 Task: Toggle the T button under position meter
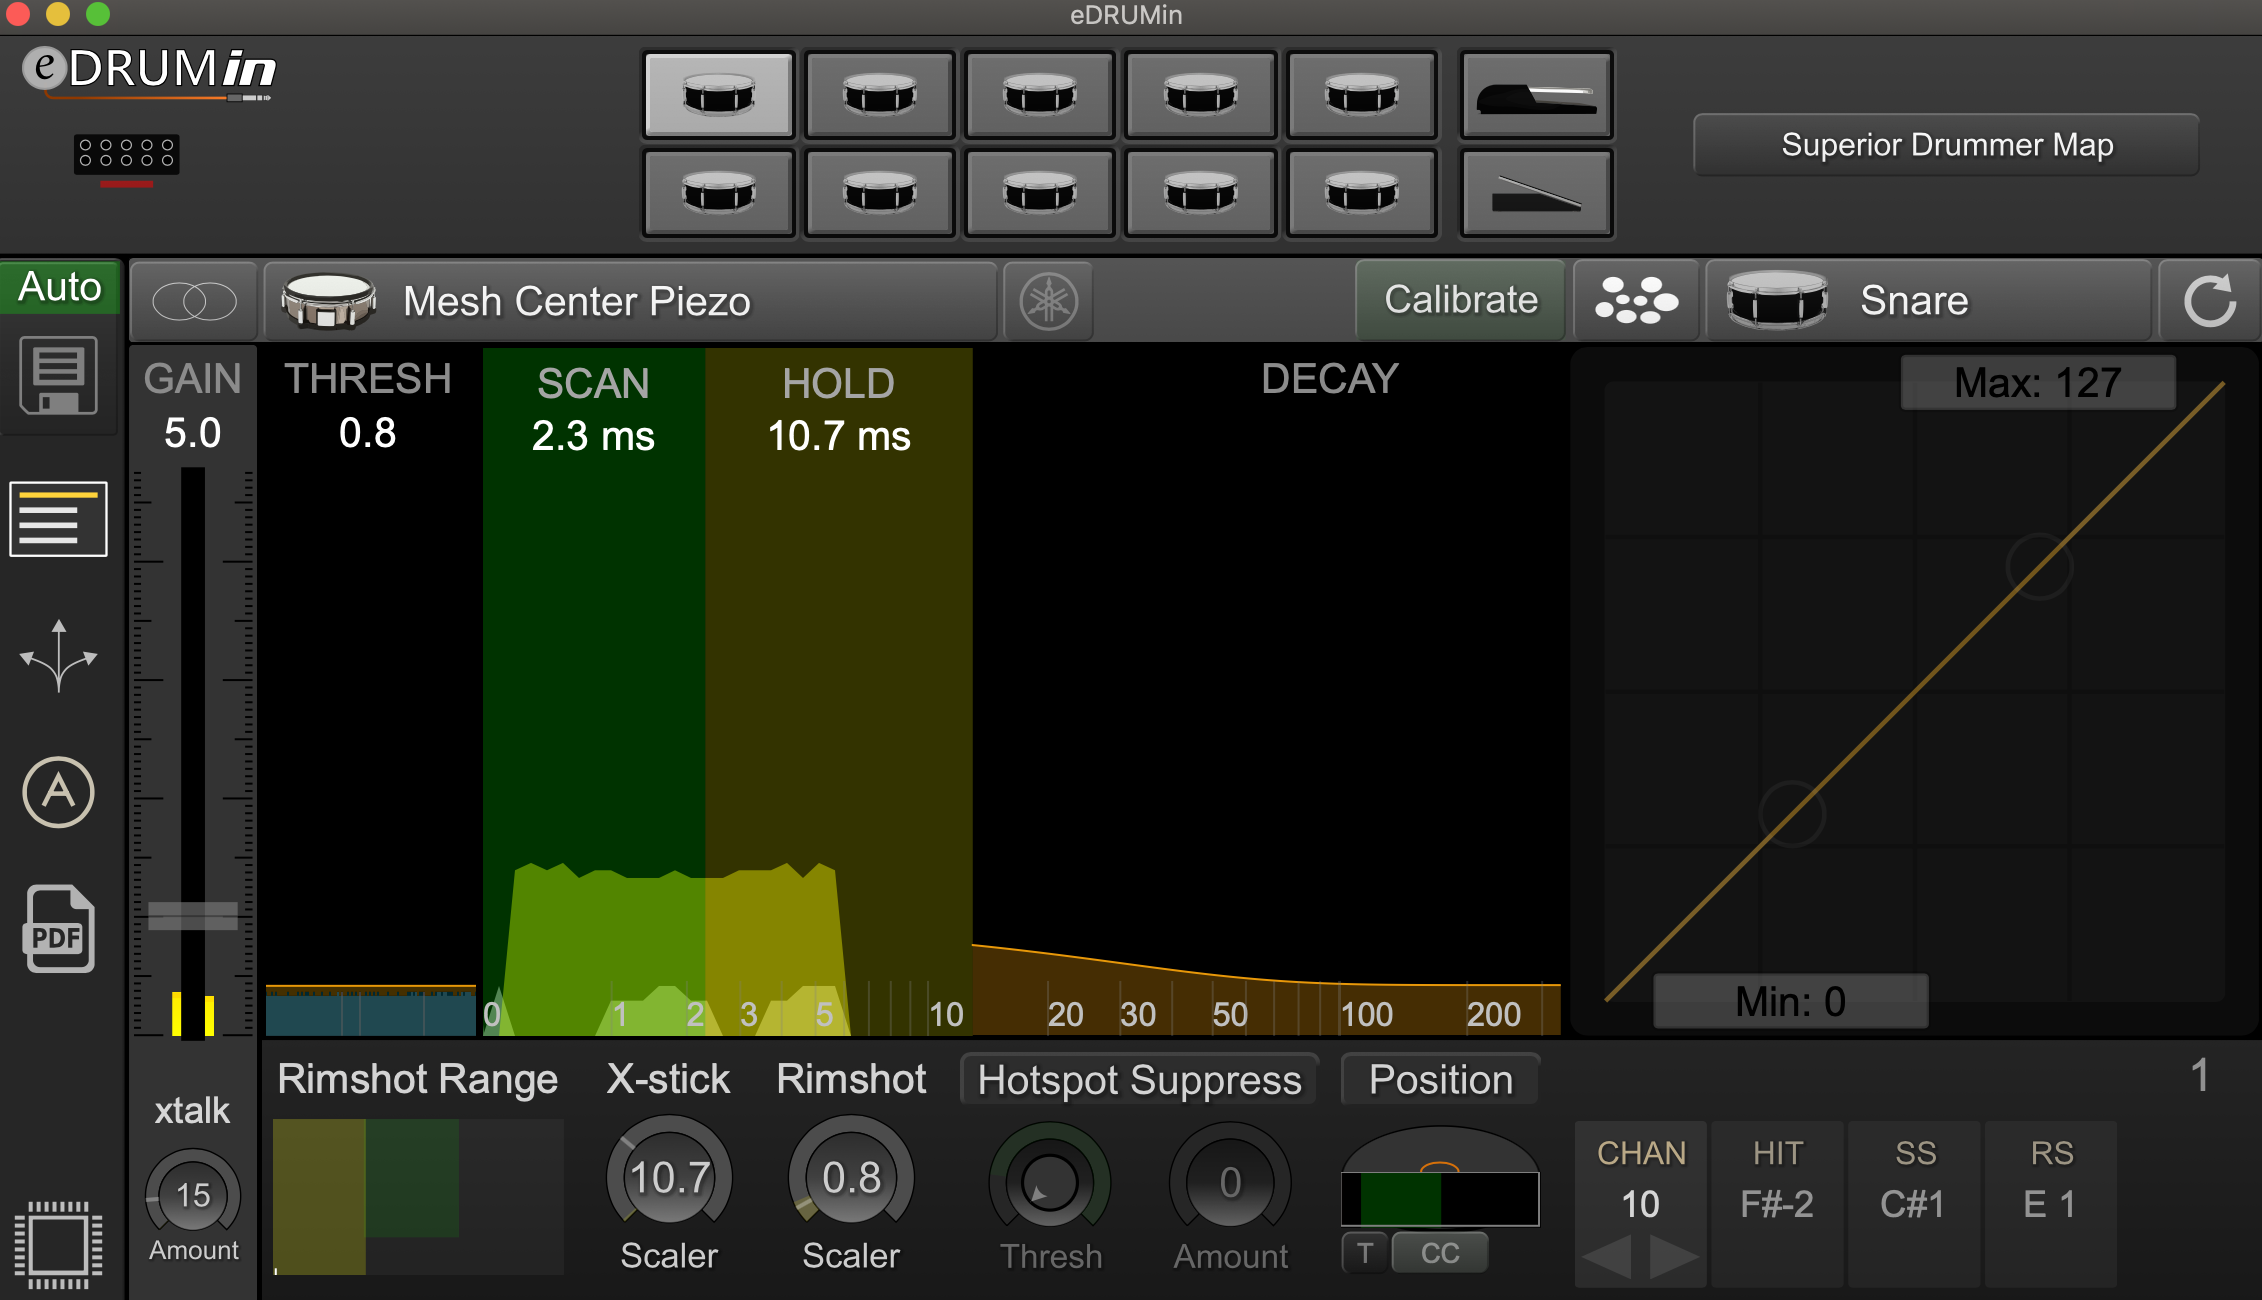1365,1253
